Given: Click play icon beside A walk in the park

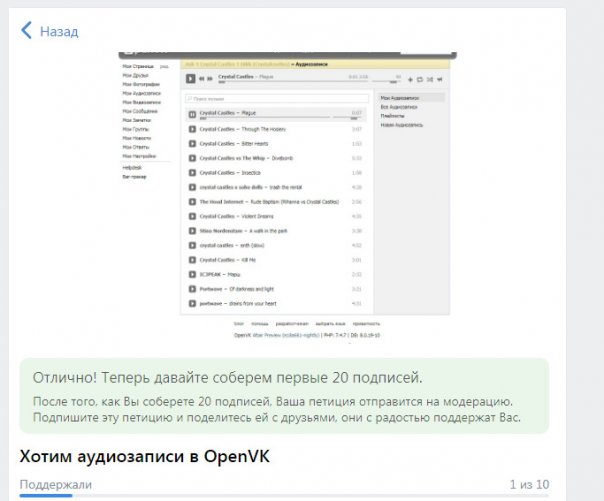Looking at the screenshot, I should pos(192,231).
